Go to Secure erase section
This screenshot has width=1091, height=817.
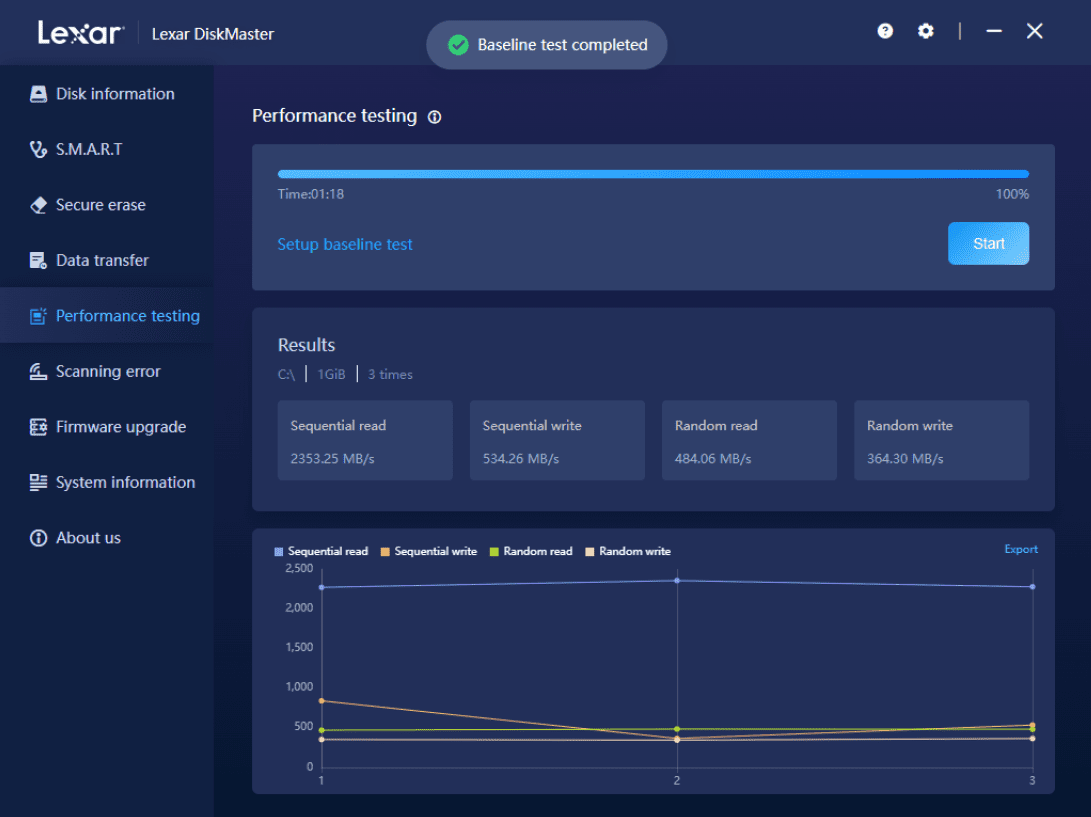point(107,205)
